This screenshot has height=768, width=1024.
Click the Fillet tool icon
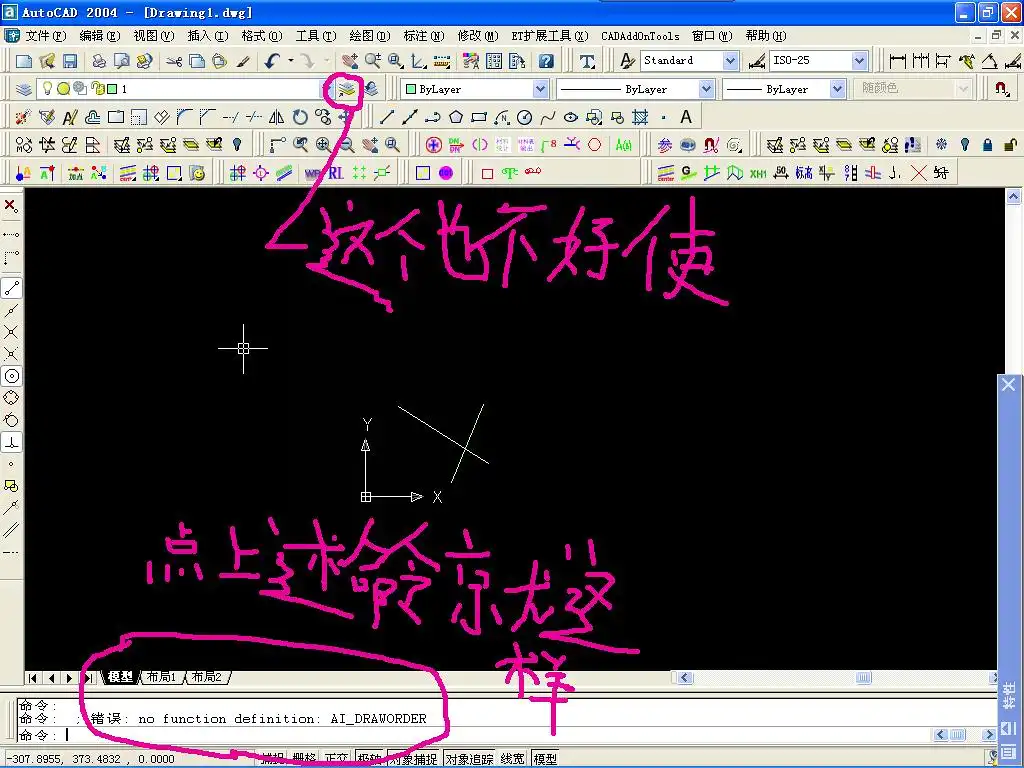(x=185, y=118)
